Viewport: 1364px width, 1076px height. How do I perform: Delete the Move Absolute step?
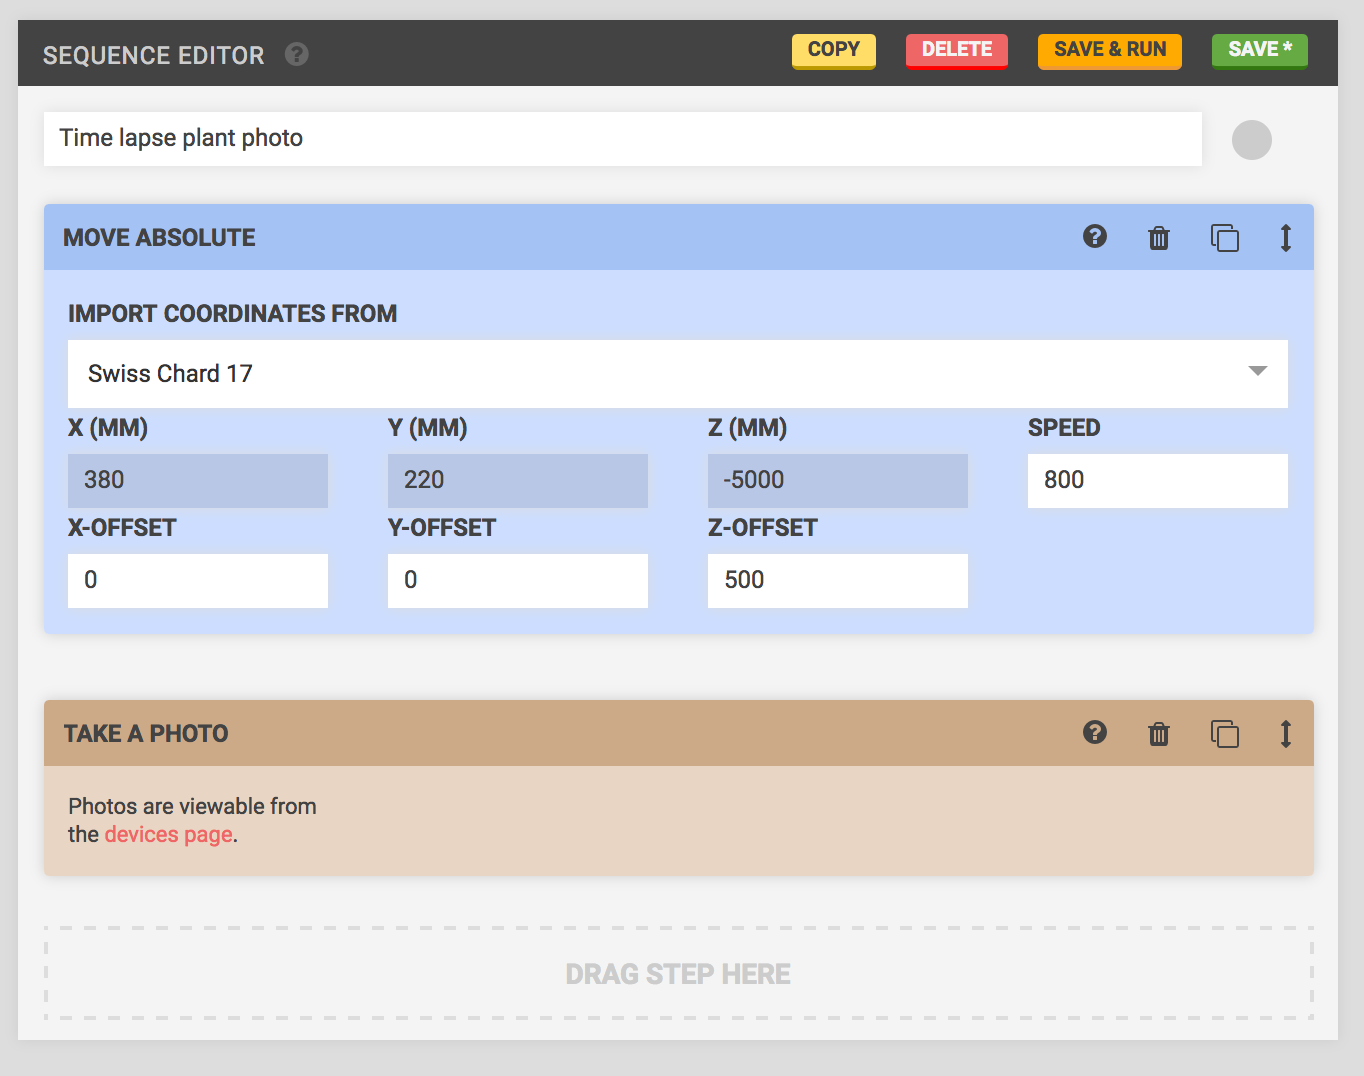click(x=1158, y=238)
